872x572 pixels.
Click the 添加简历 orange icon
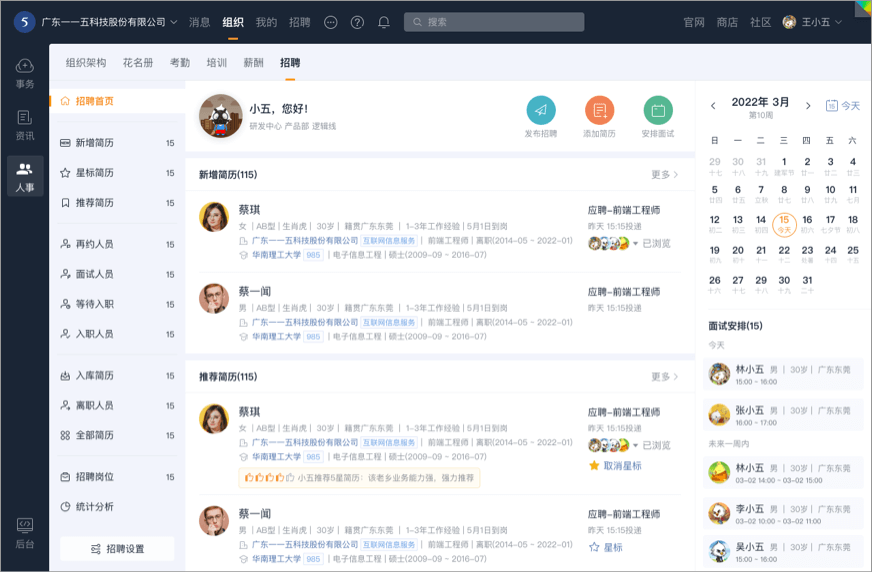pyautogui.click(x=599, y=110)
